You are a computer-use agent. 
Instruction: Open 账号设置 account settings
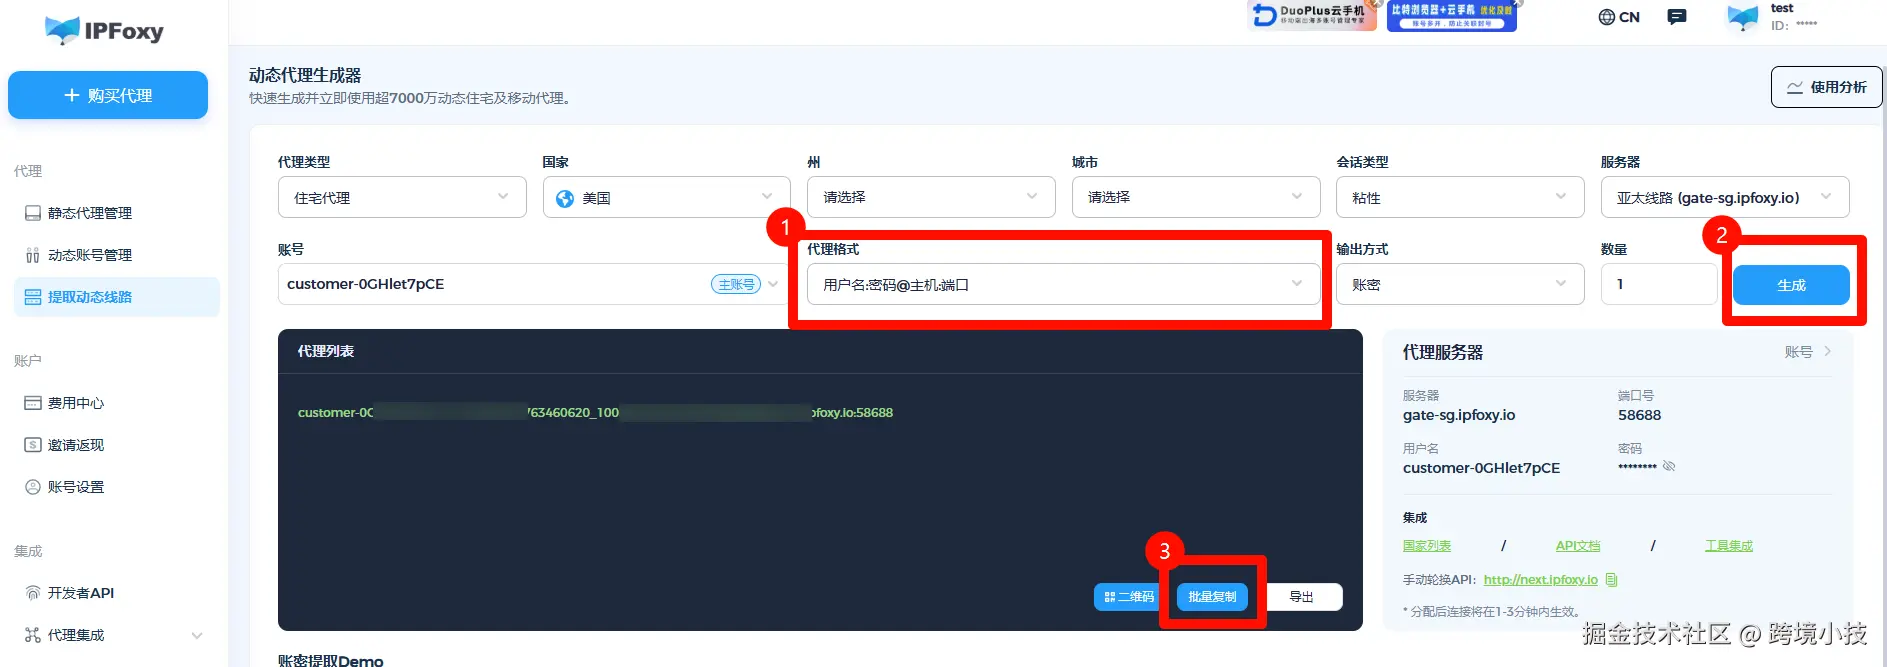tap(116, 487)
